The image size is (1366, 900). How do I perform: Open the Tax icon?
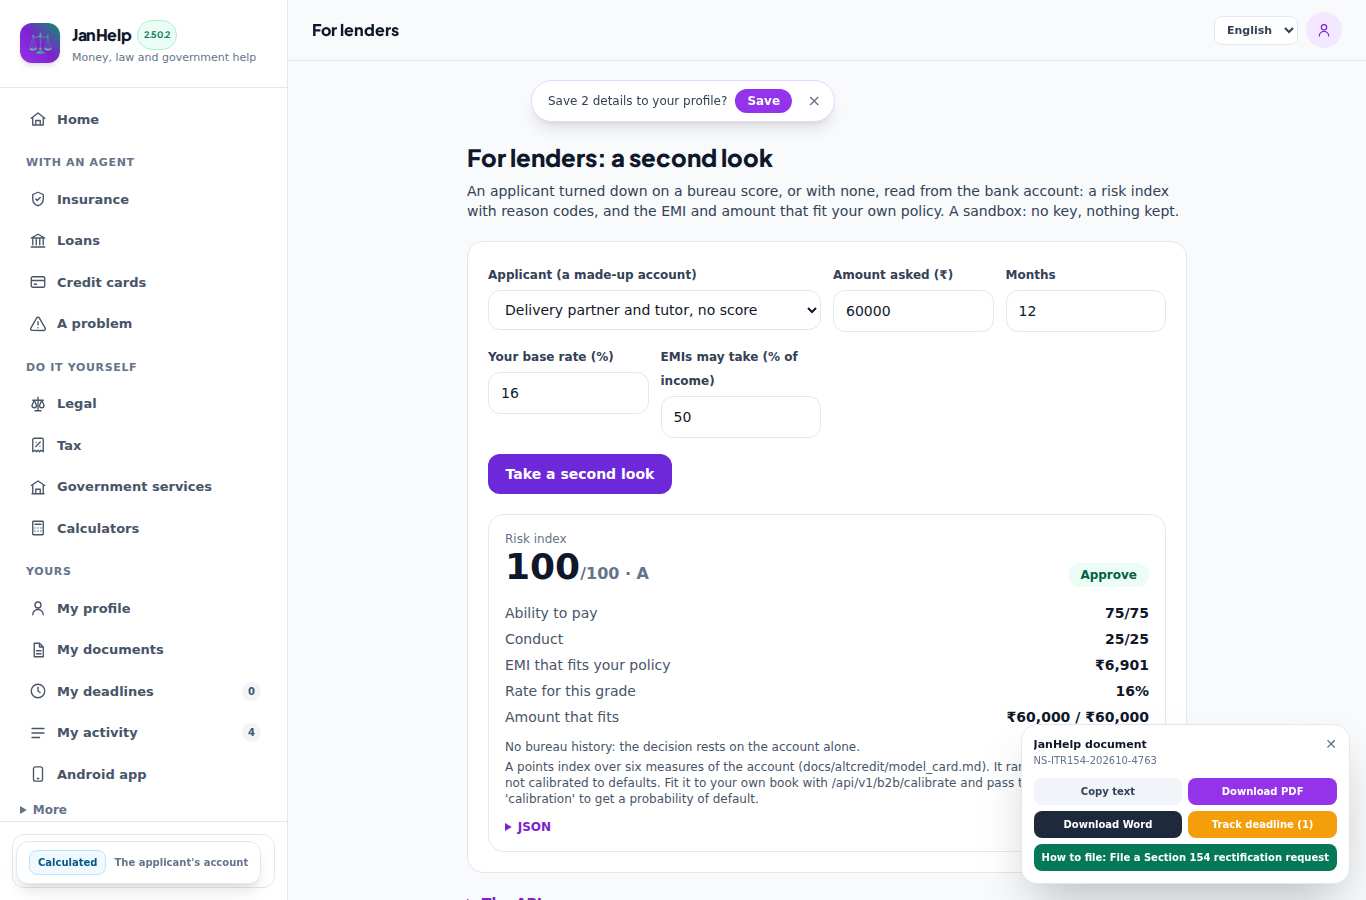38,445
